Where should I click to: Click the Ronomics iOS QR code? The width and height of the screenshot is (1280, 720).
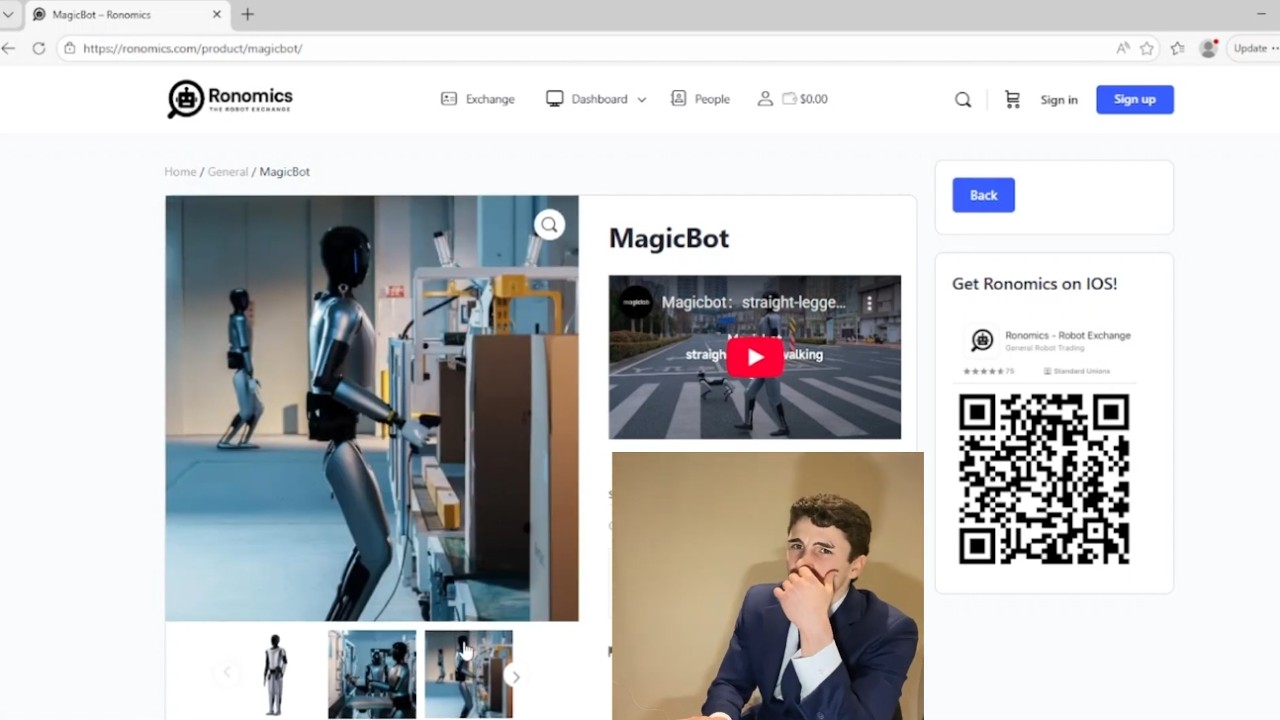(1044, 479)
